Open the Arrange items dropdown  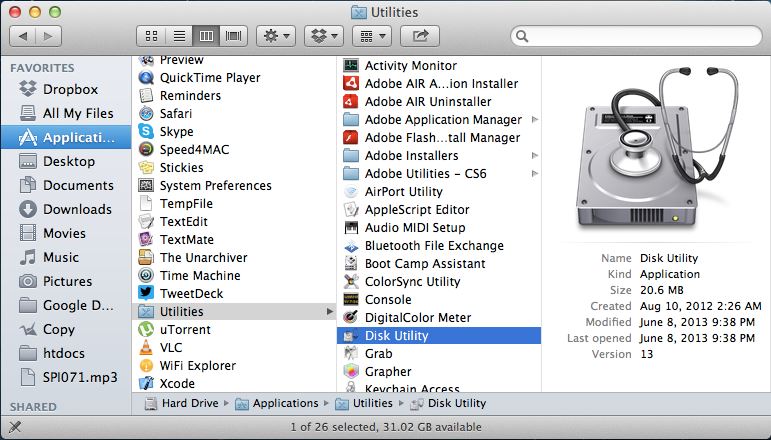pyautogui.click(x=372, y=36)
